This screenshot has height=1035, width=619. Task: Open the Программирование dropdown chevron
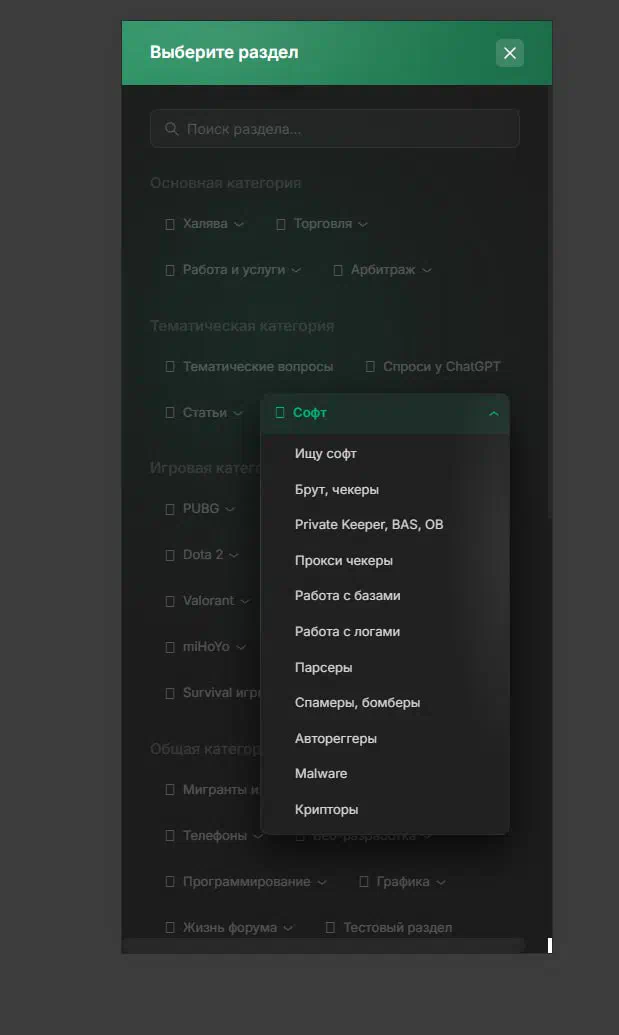[322, 882]
